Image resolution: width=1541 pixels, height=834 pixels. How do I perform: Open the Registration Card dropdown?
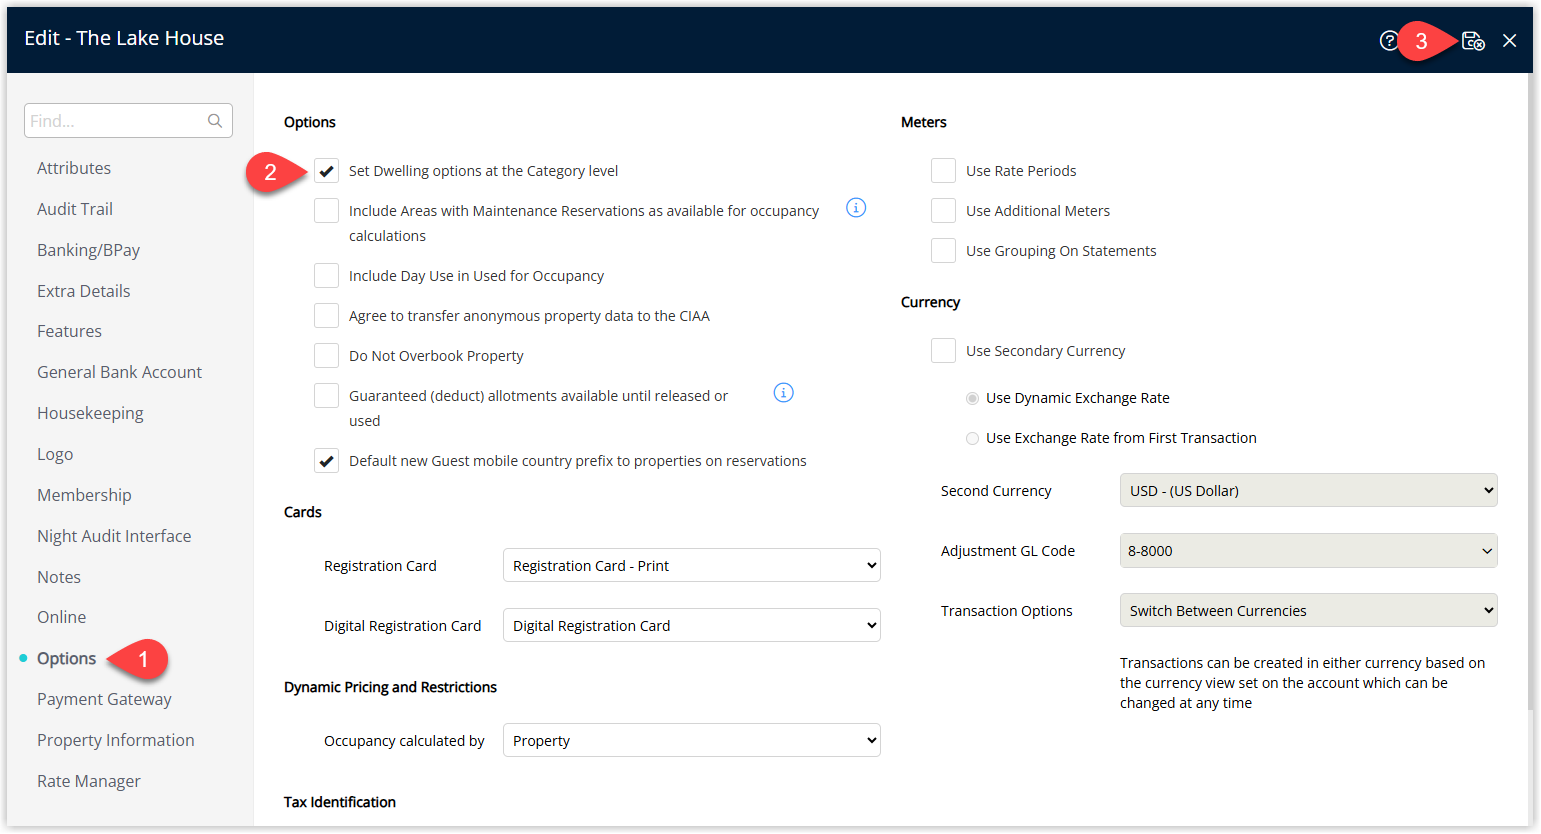pyautogui.click(x=692, y=565)
